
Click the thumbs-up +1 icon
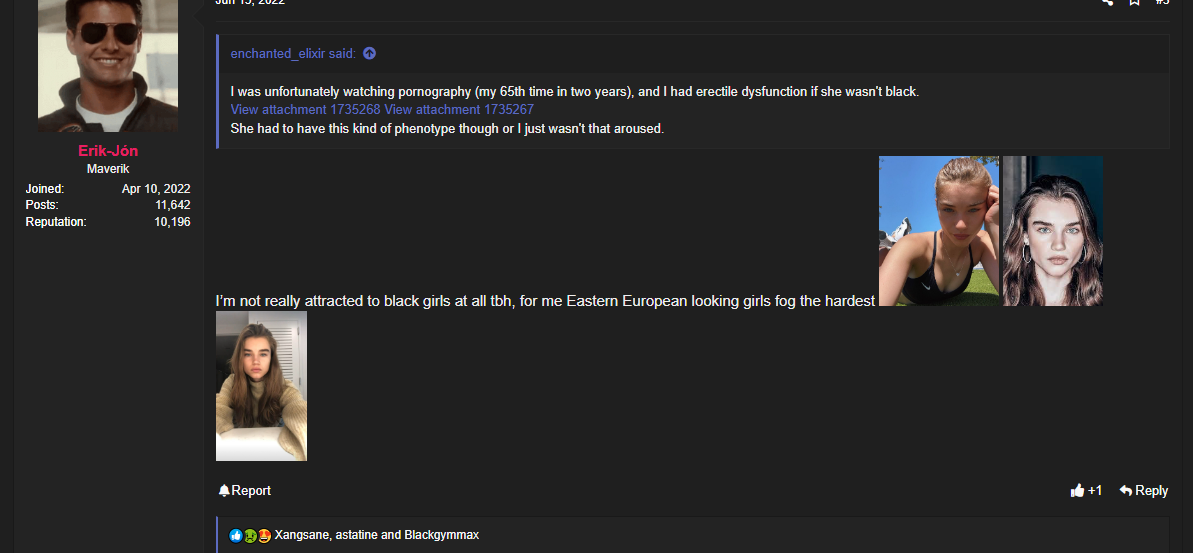pyautogui.click(x=1077, y=491)
